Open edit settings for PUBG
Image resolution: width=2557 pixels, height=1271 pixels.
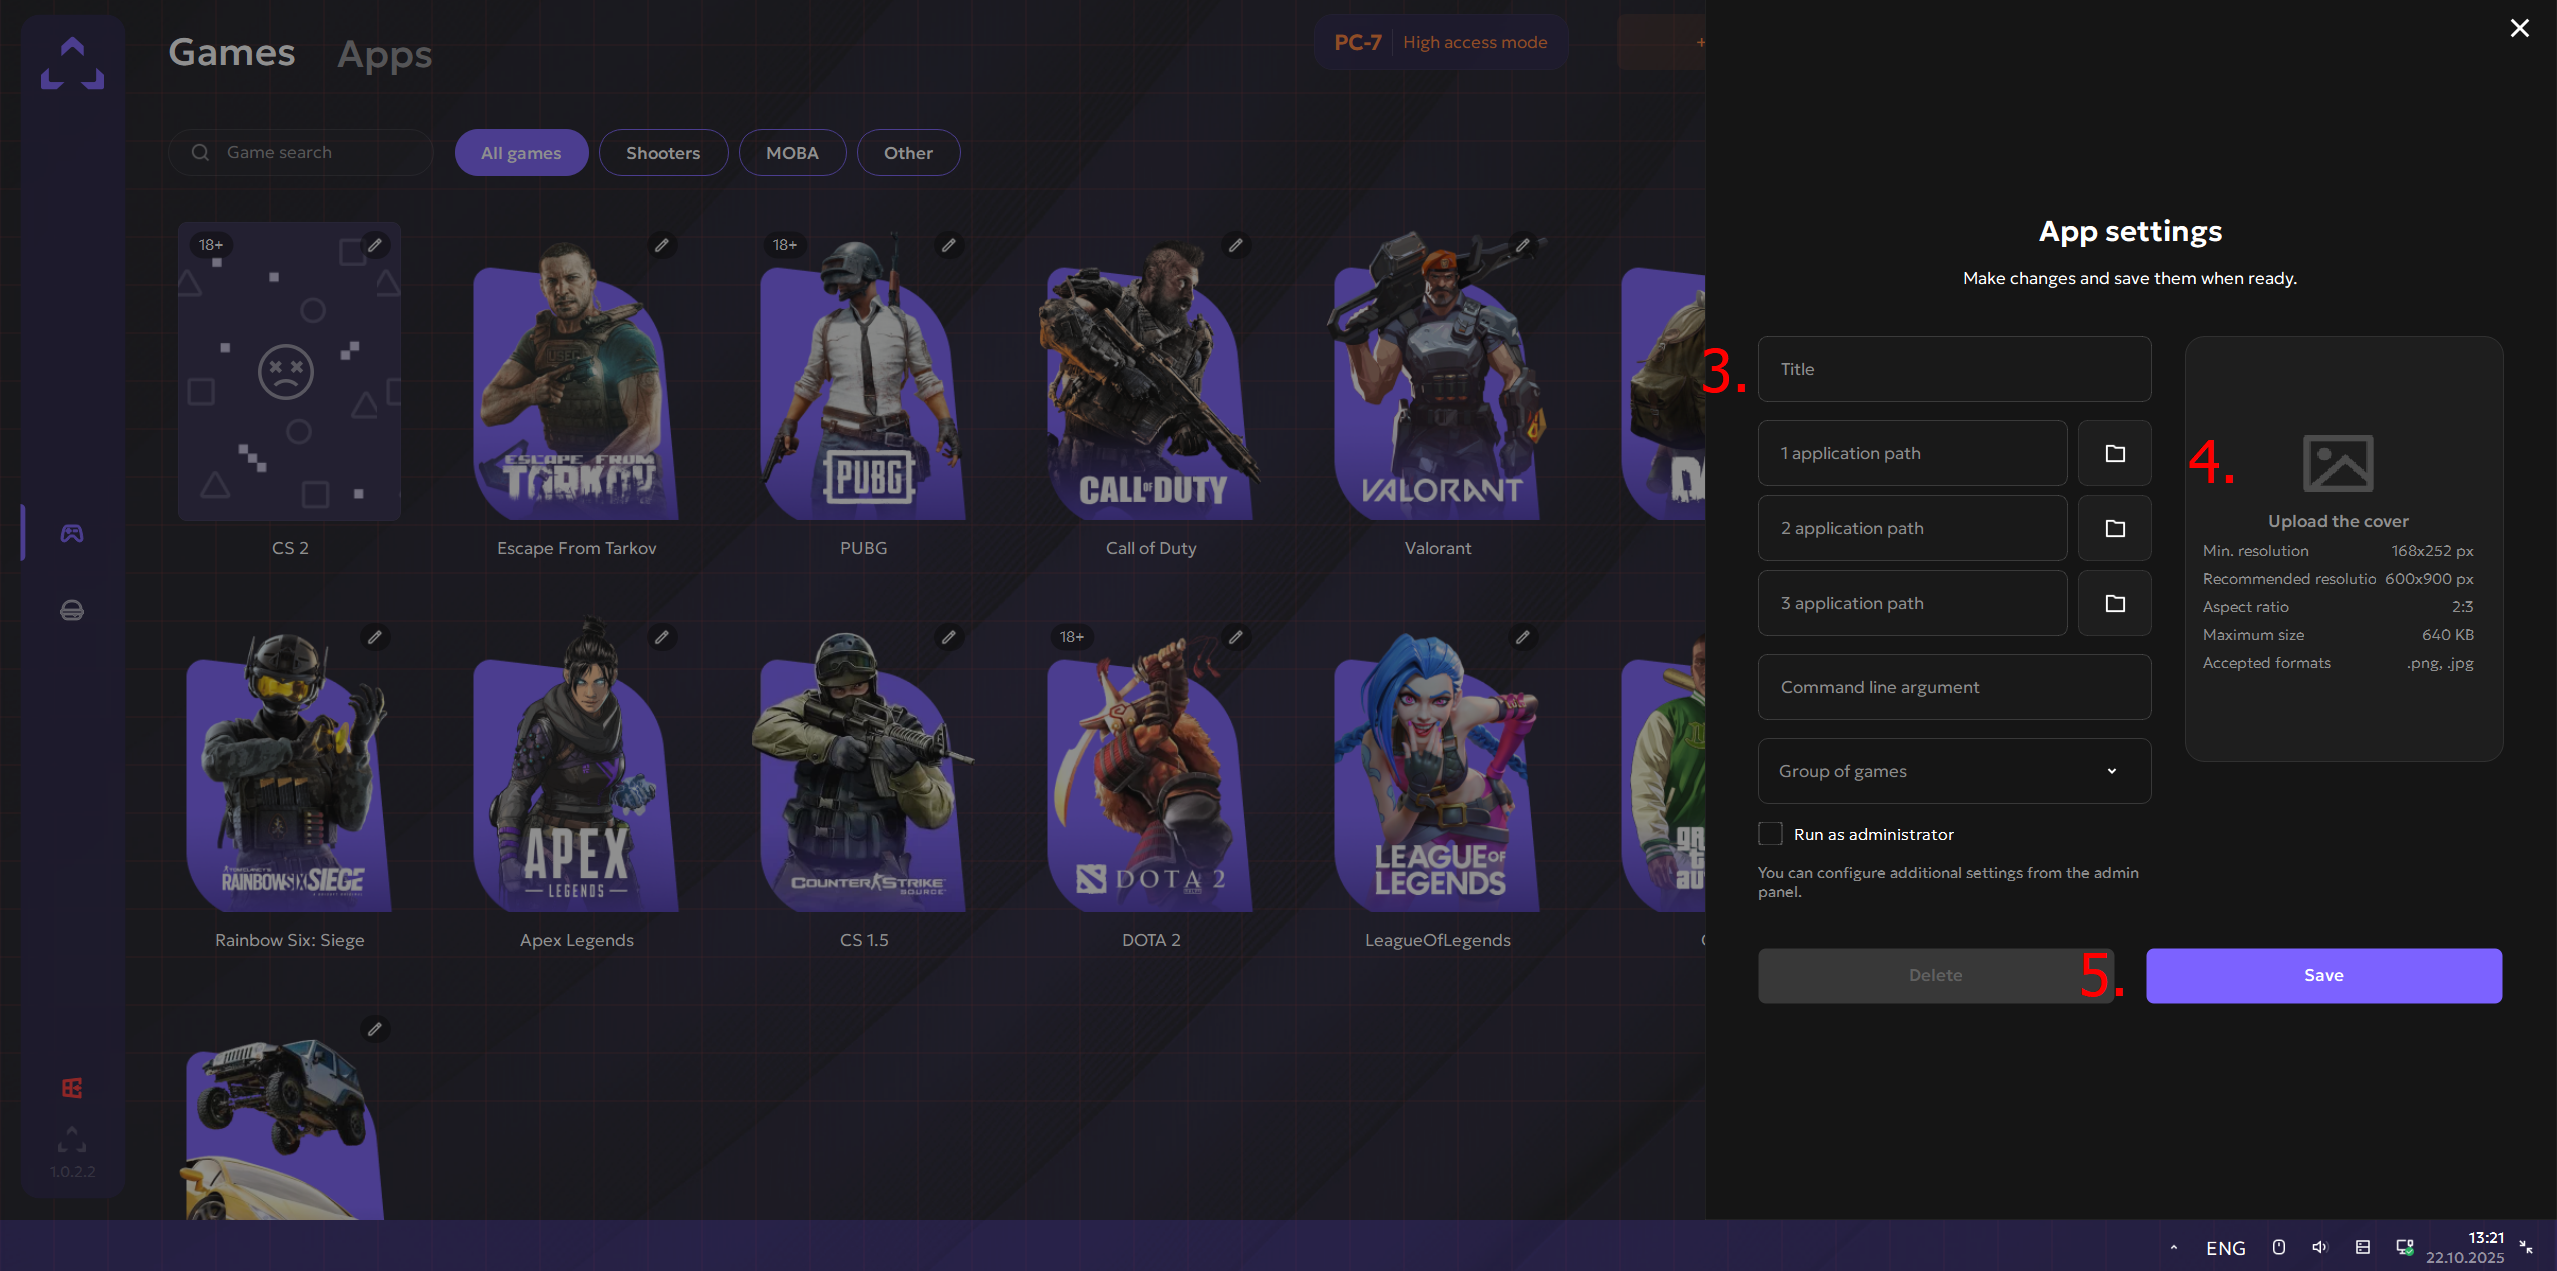pyautogui.click(x=948, y=245)
